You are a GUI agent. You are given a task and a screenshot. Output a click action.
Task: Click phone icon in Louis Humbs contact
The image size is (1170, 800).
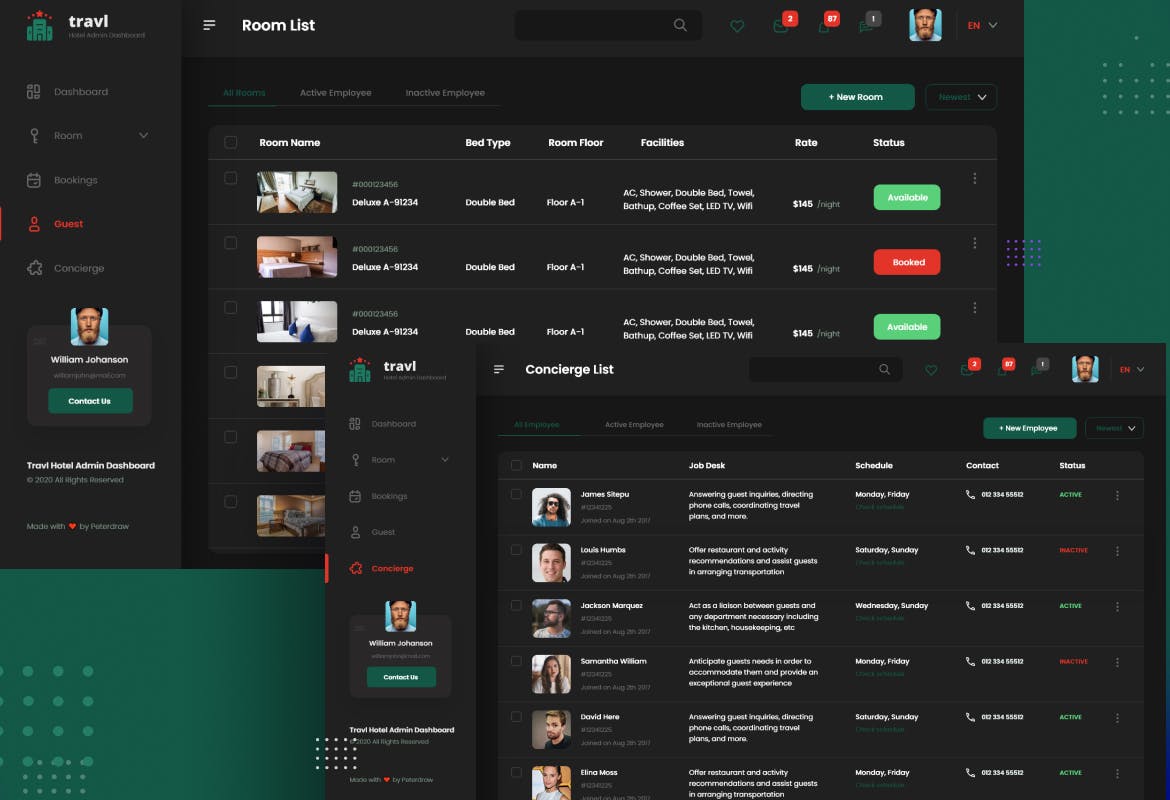(970, 550)
